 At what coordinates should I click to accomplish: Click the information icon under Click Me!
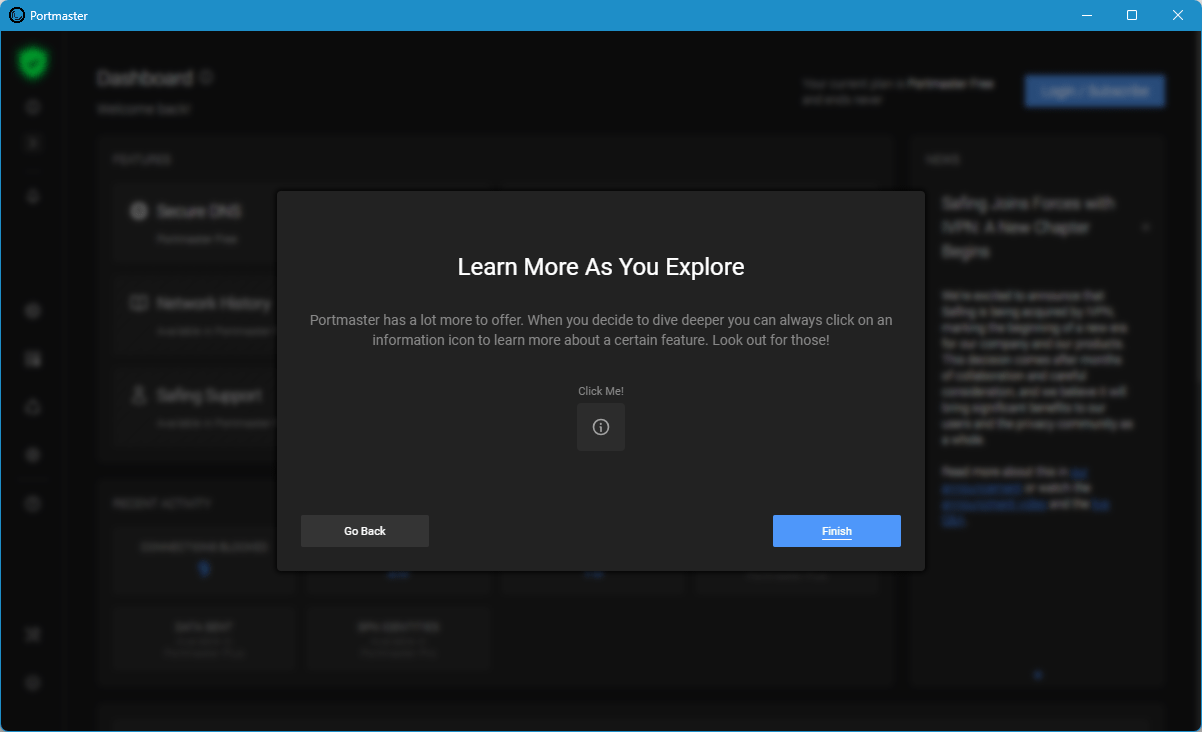pos(601,427)
